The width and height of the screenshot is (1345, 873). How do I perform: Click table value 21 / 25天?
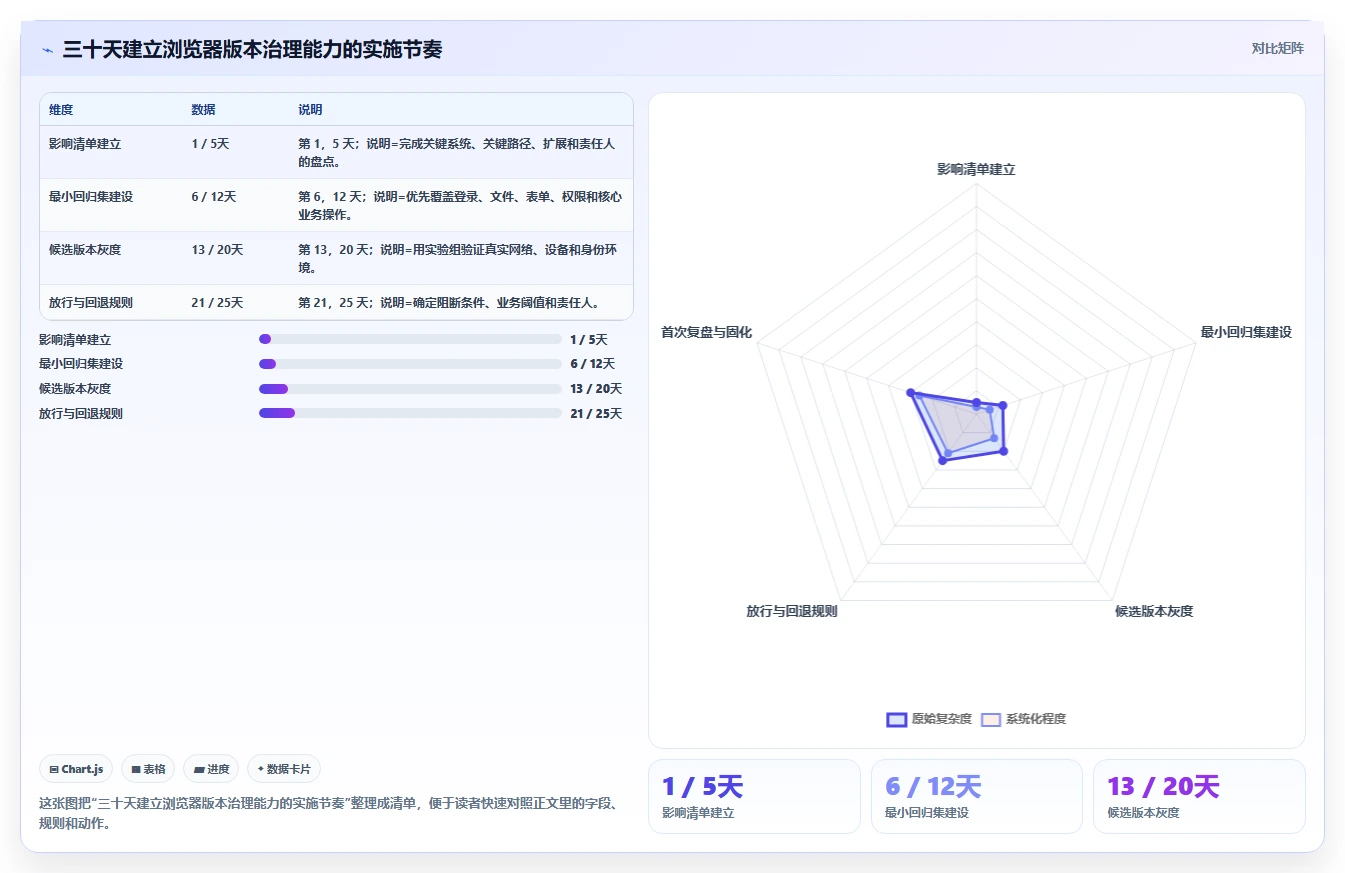[x=217, y=303]
